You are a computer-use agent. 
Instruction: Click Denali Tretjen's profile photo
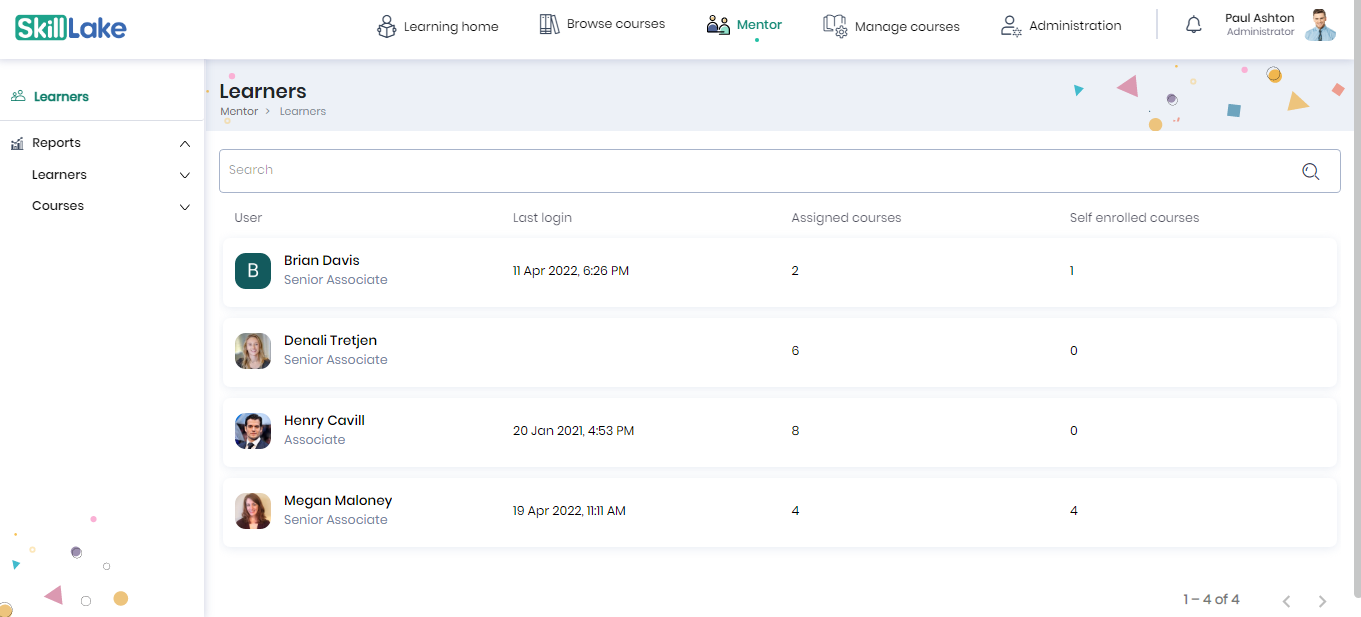(x=253, y=351)
